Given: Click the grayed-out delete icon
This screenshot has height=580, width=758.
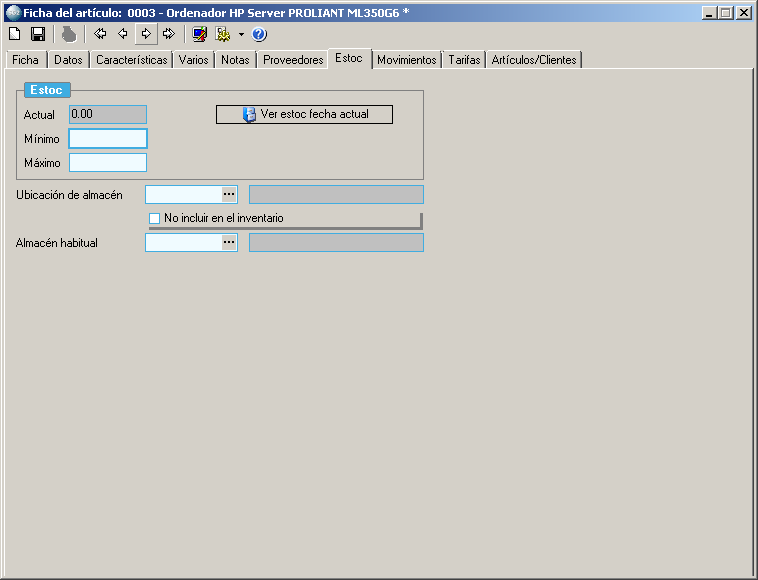Looking at the screenshot, I should (x=69, y=34).
